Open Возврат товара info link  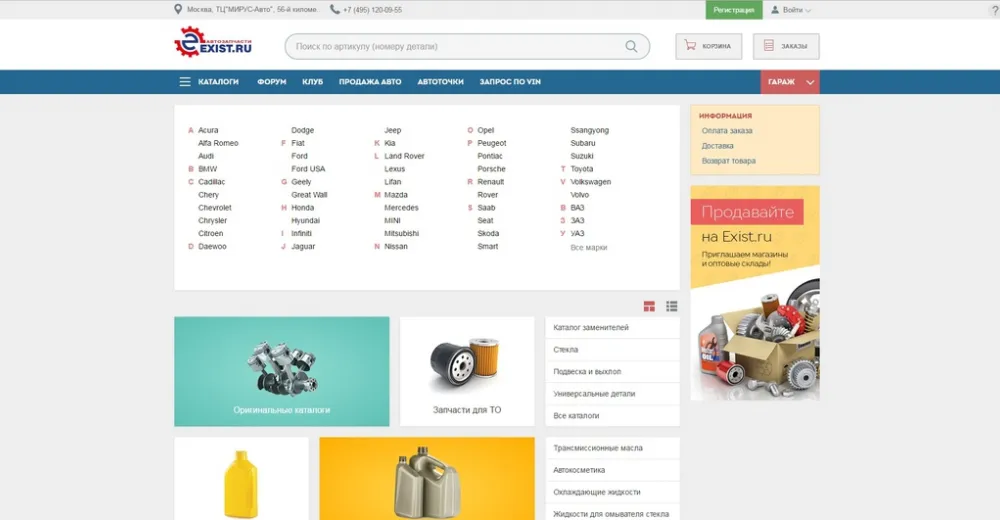coord(728,161)
